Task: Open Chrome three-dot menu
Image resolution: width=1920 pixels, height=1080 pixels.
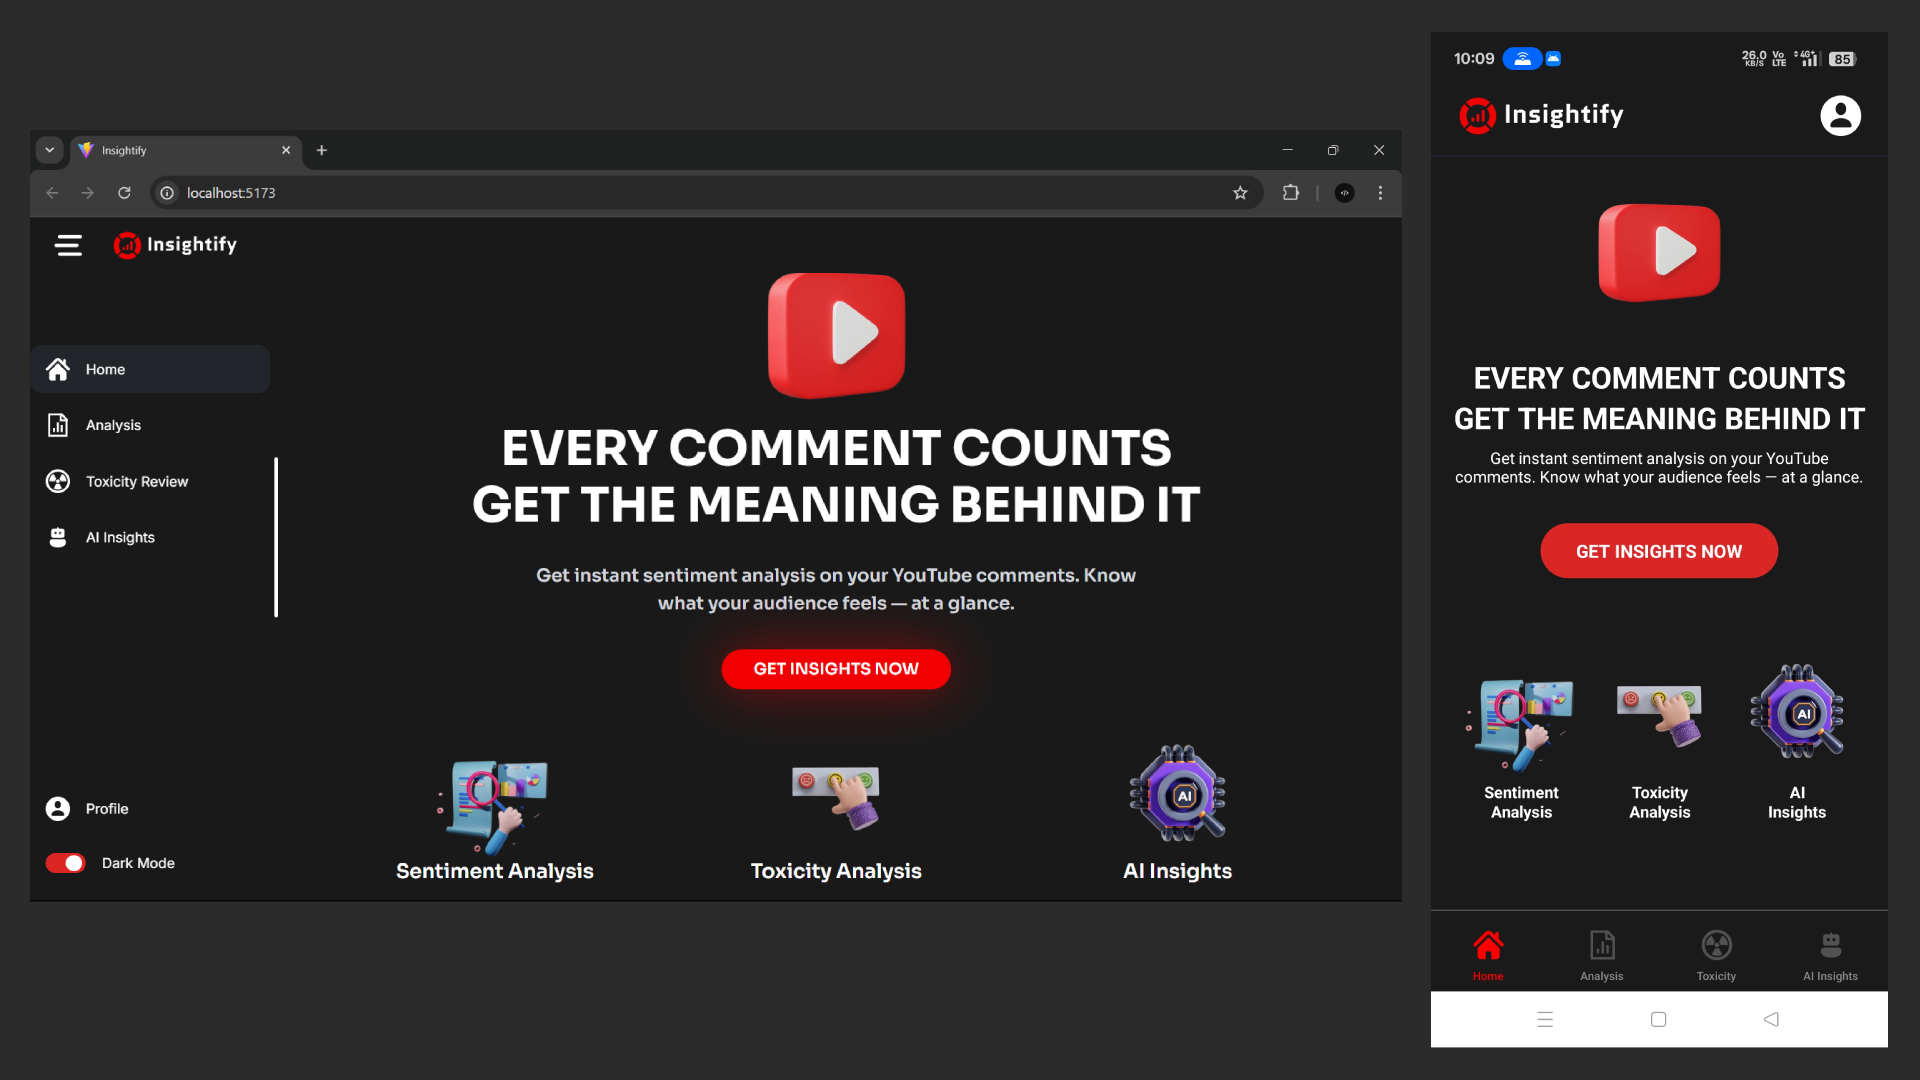Action: click(x=1380, y=193)
